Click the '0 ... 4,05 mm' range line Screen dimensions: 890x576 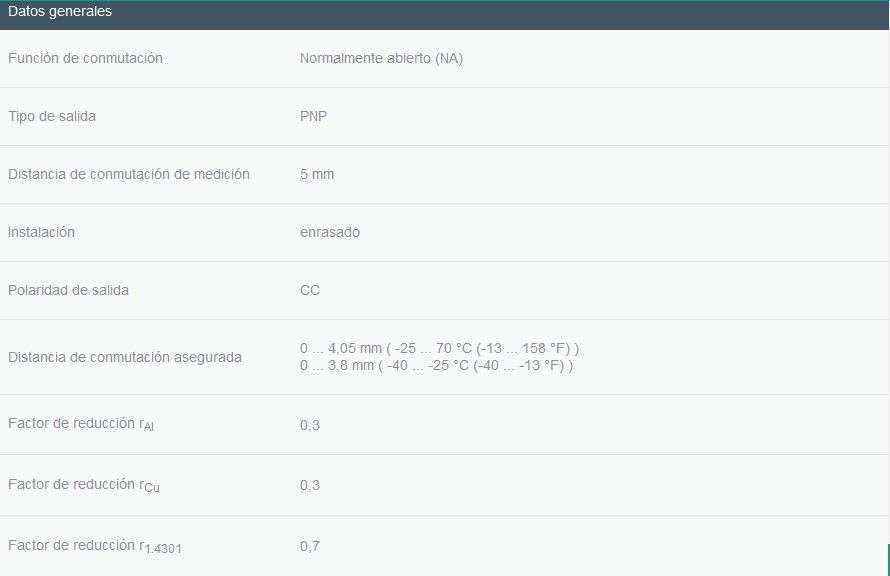tap(439, 348)
